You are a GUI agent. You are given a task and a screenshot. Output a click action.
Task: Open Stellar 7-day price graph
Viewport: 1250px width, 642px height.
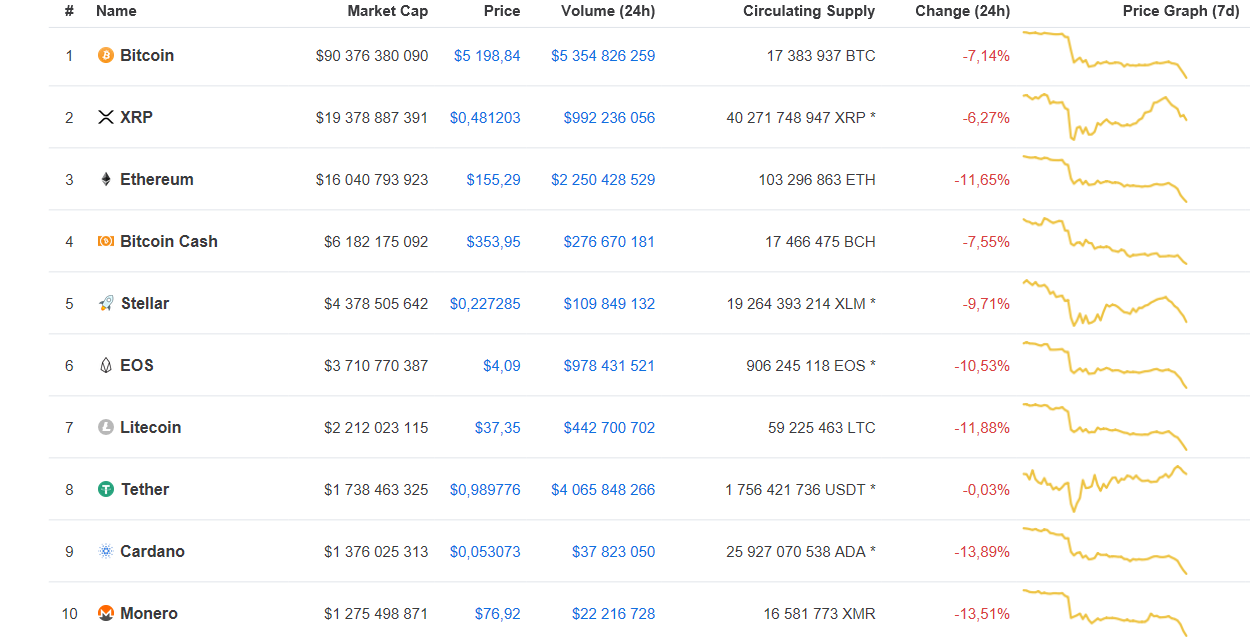(x=1104, y=303)
